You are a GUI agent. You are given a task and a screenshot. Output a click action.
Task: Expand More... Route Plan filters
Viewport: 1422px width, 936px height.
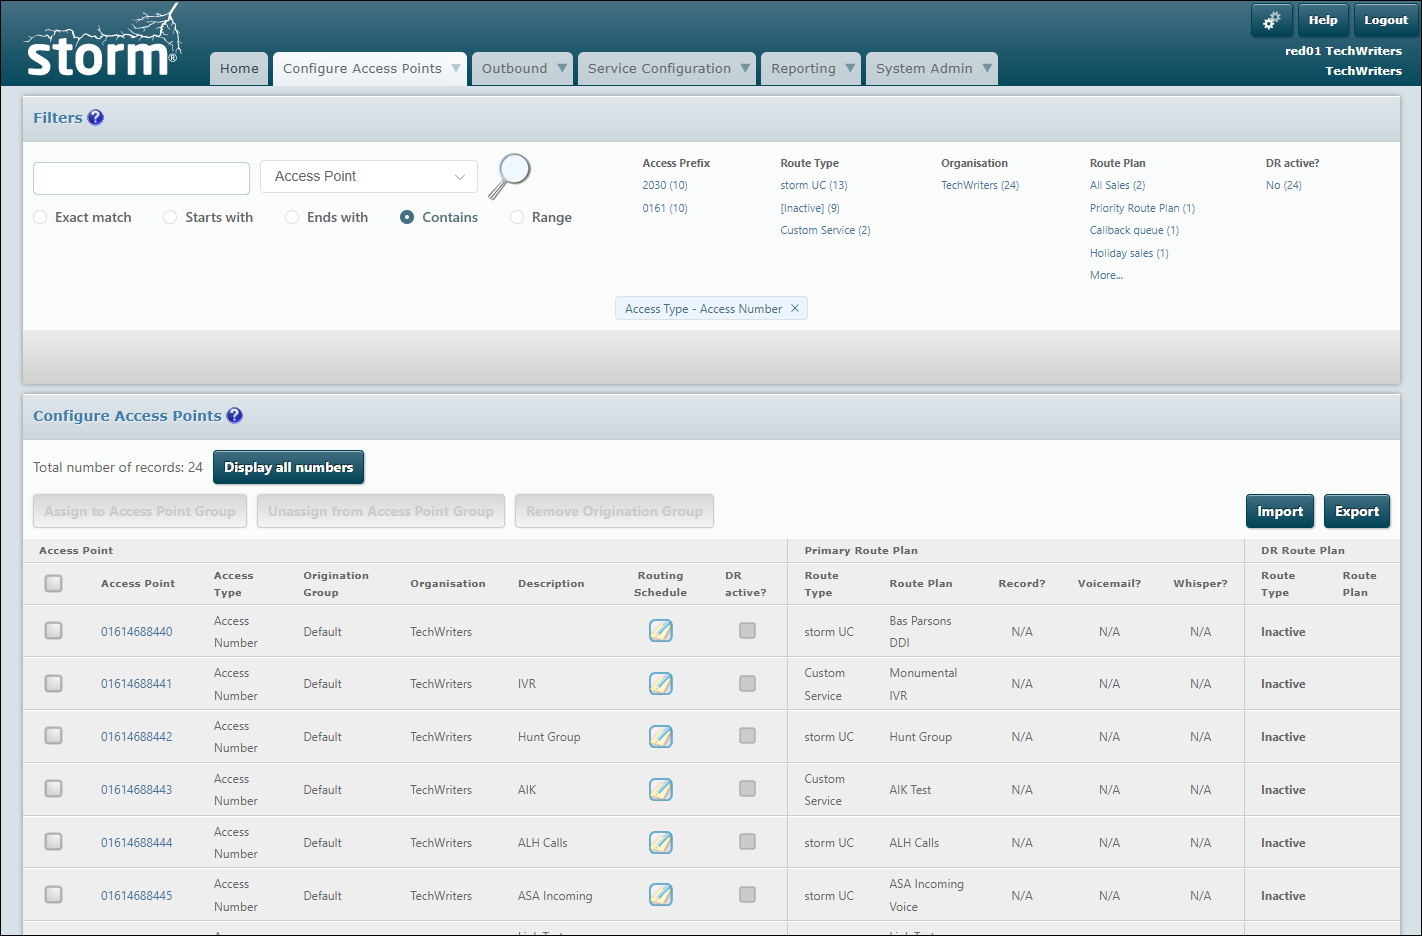pyautogui.click(x=1106, y=275)
